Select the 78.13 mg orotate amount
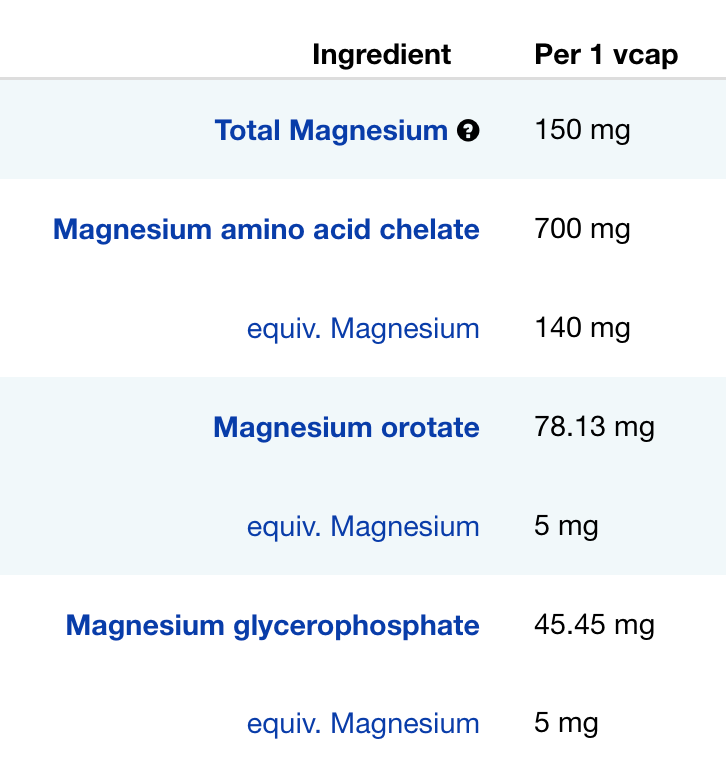Viewport: 726px width, 768px height. click(594, 428)
